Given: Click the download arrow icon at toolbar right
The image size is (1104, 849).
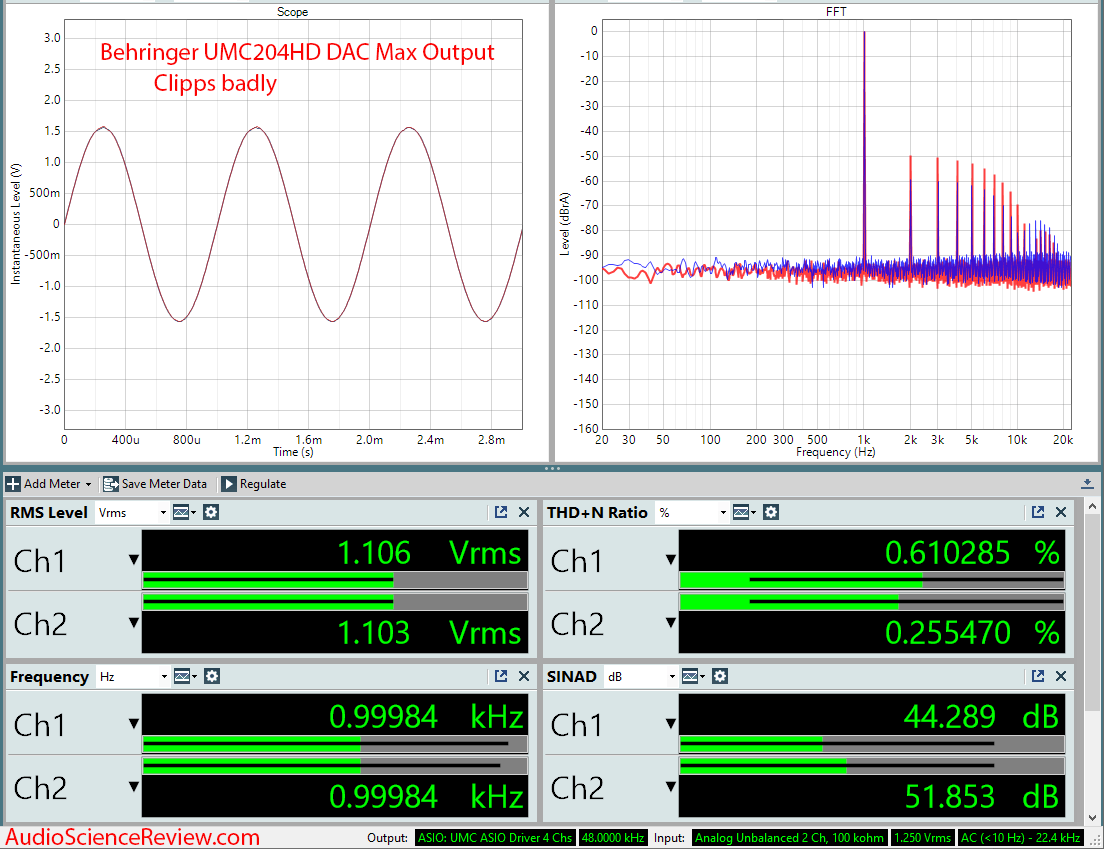Looking at the screenshot, I should click(1087, 484).
